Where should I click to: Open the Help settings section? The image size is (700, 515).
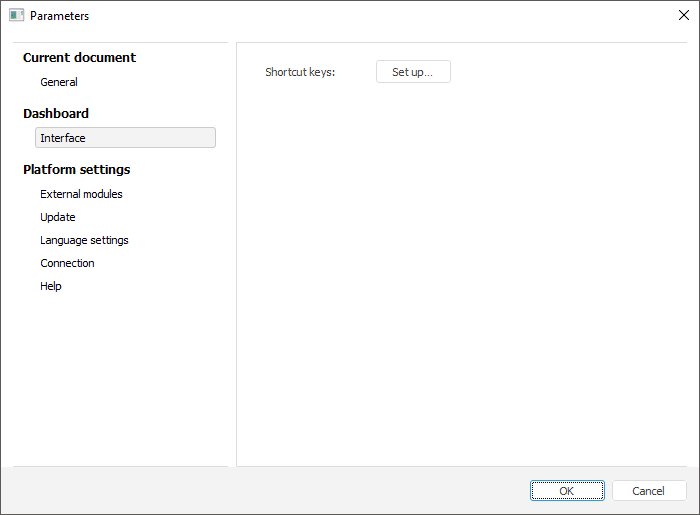(x=51, y=286)
